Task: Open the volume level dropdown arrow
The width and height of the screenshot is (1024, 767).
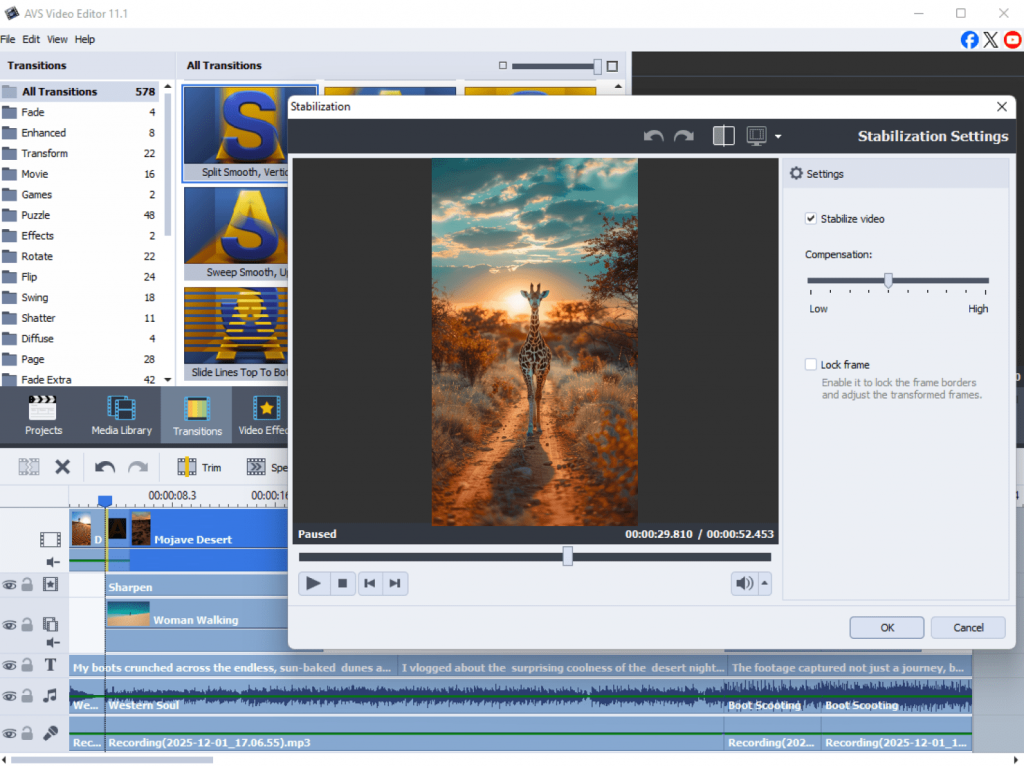Action: click(x=765, y=584)
